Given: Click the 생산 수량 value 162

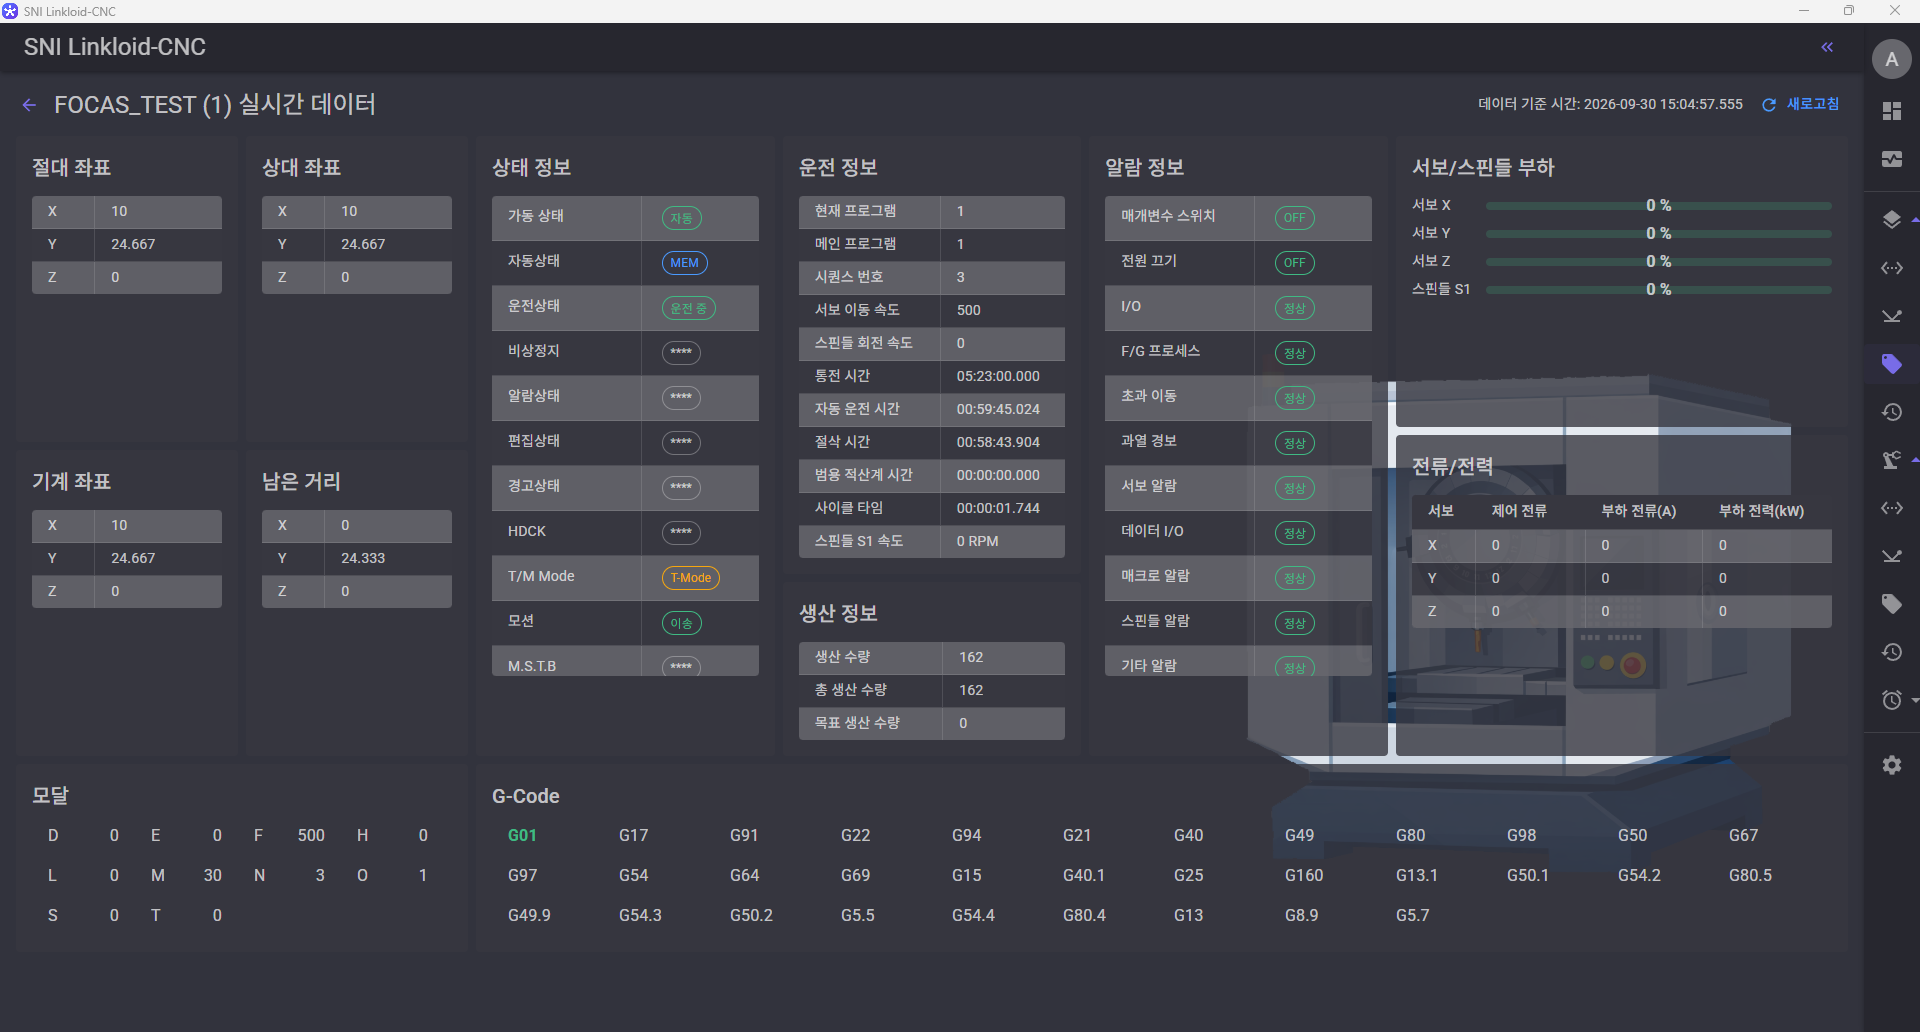Looking at the screenshot, I should coord(971,657).
